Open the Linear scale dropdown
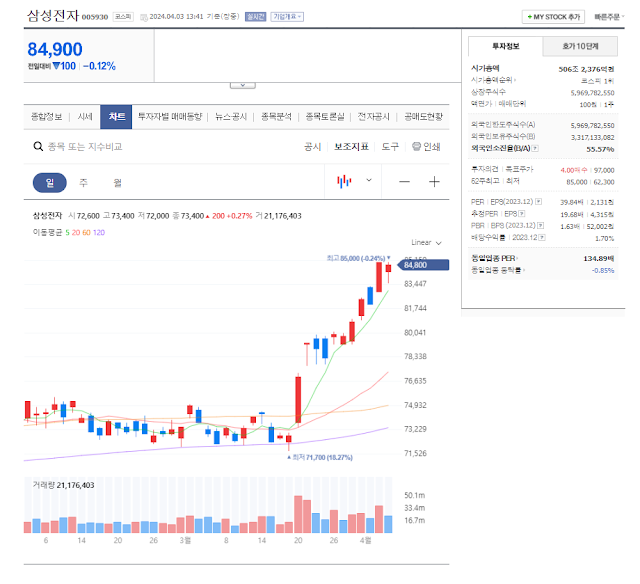640x584 pixels. 426,243
